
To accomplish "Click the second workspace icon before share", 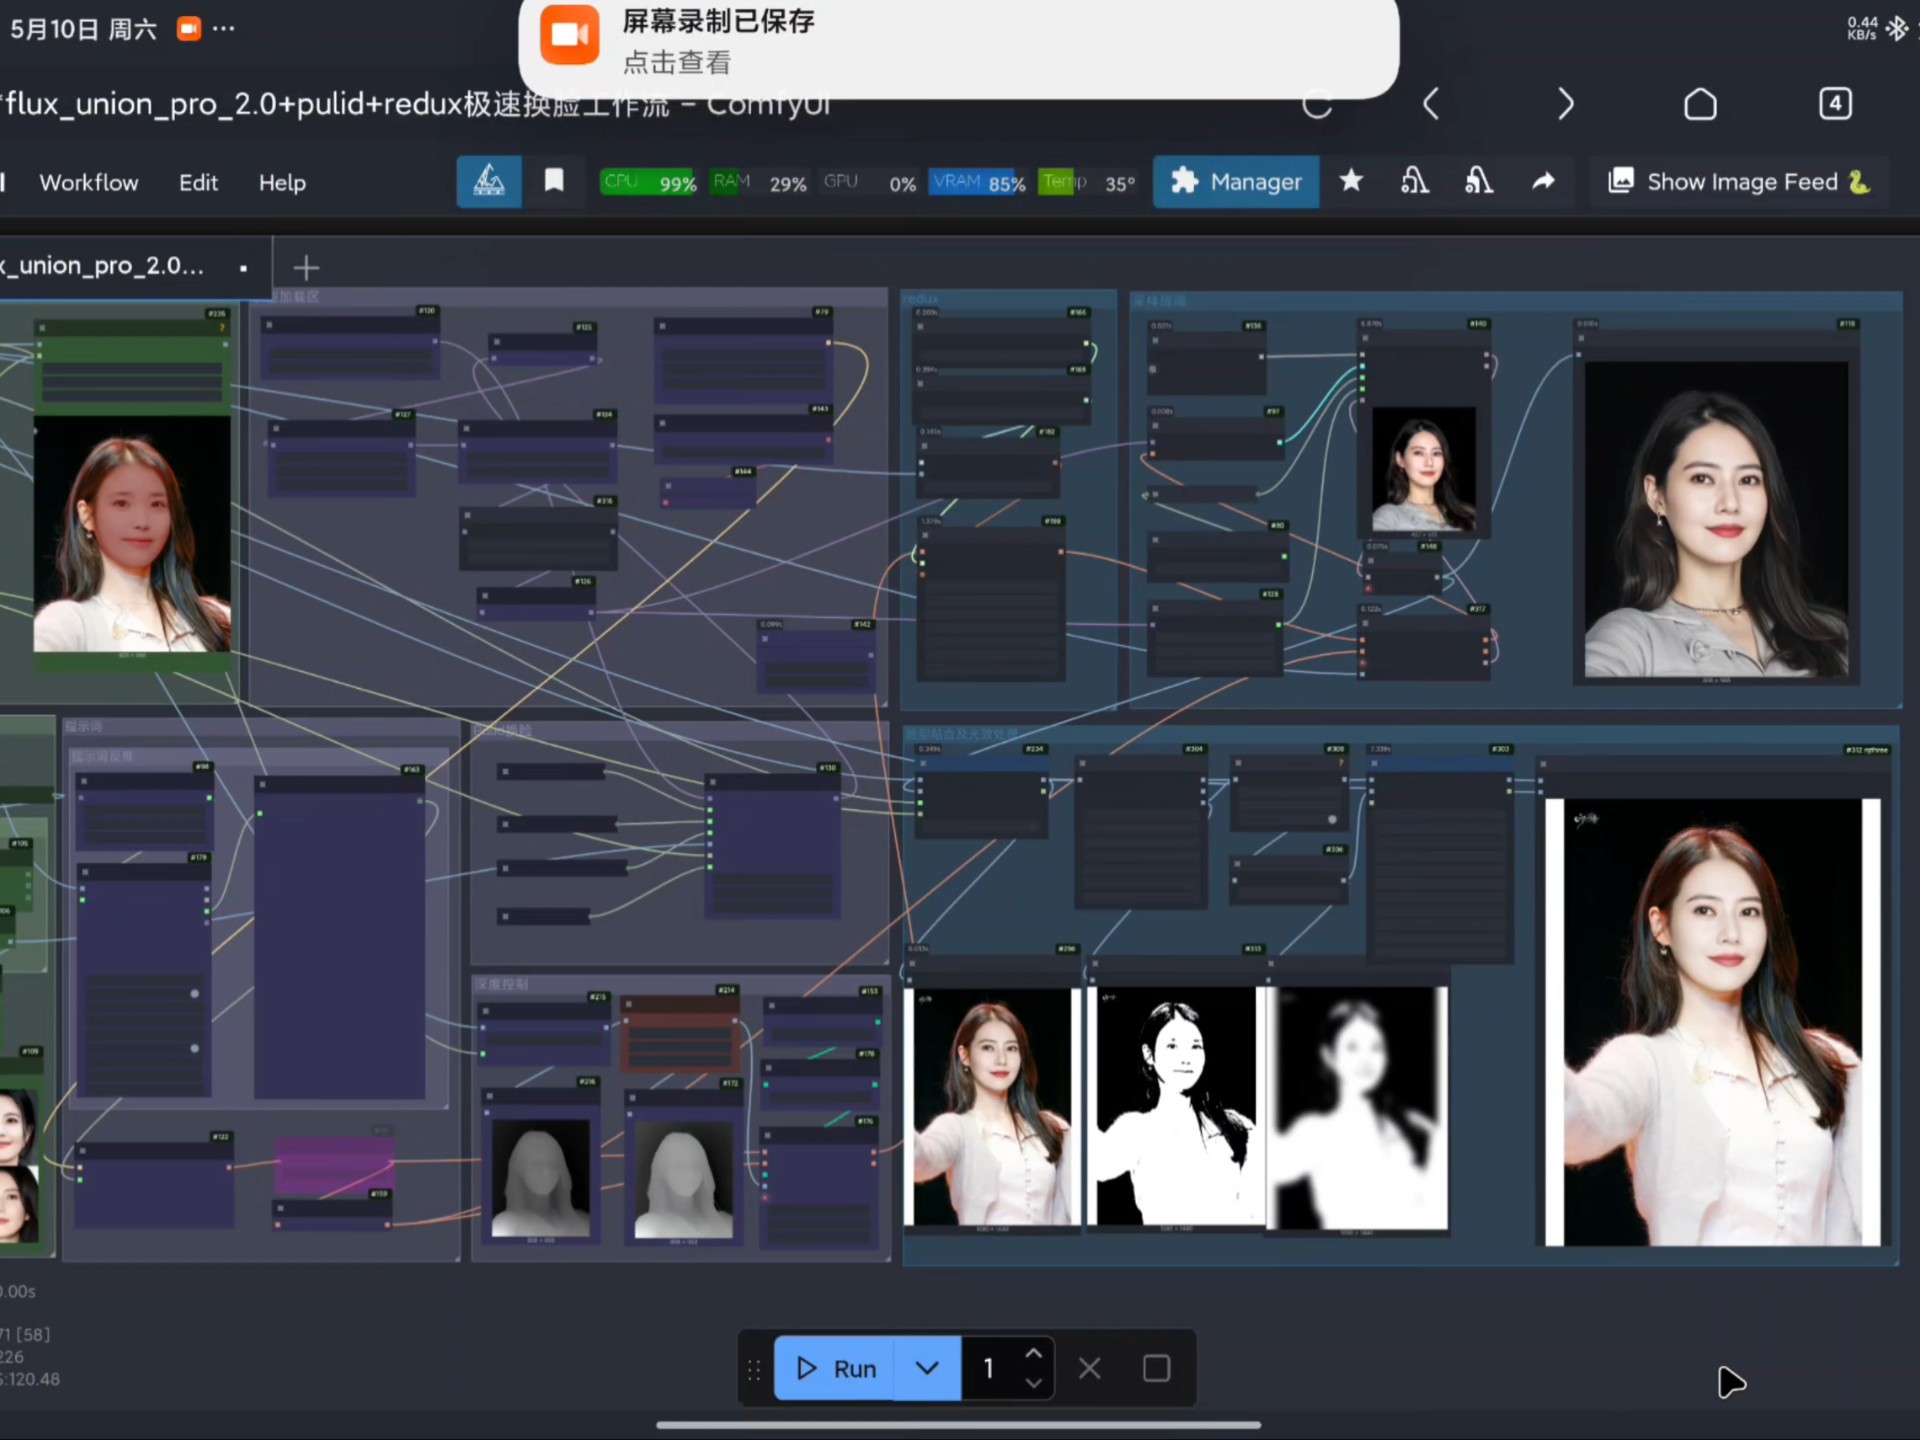I will [1479, 180].
